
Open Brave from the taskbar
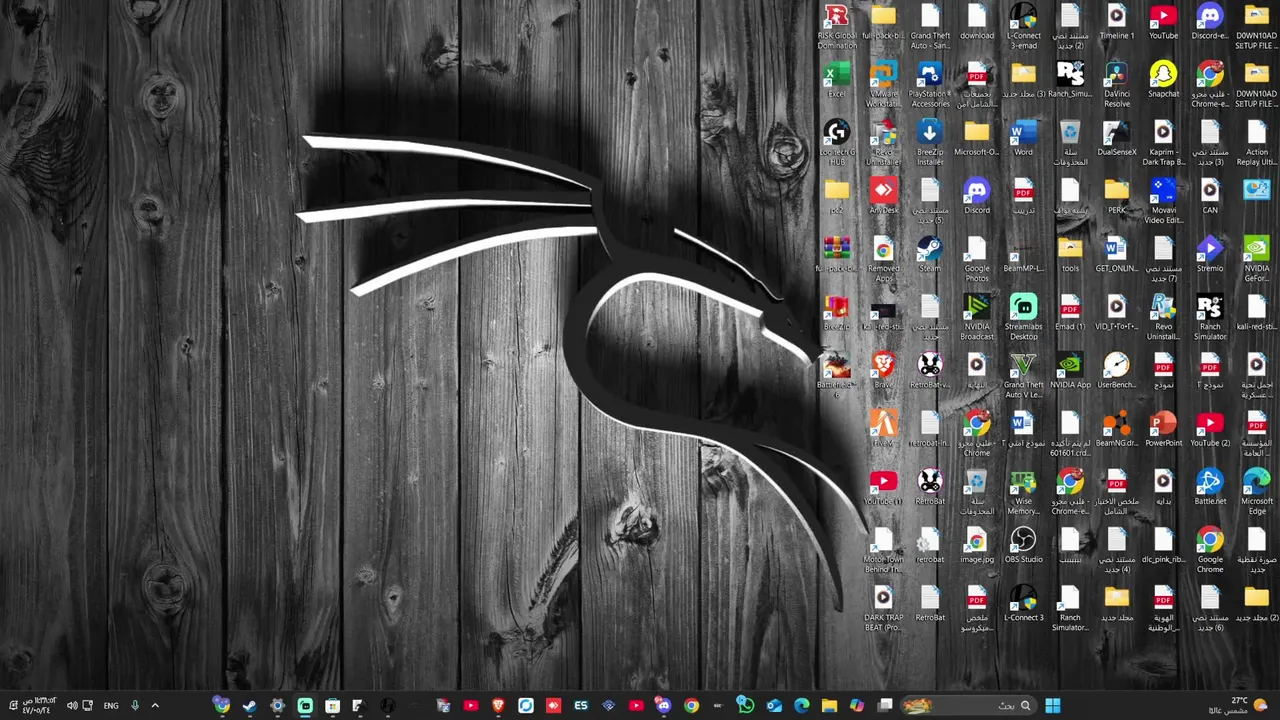[x=498, y=706]
